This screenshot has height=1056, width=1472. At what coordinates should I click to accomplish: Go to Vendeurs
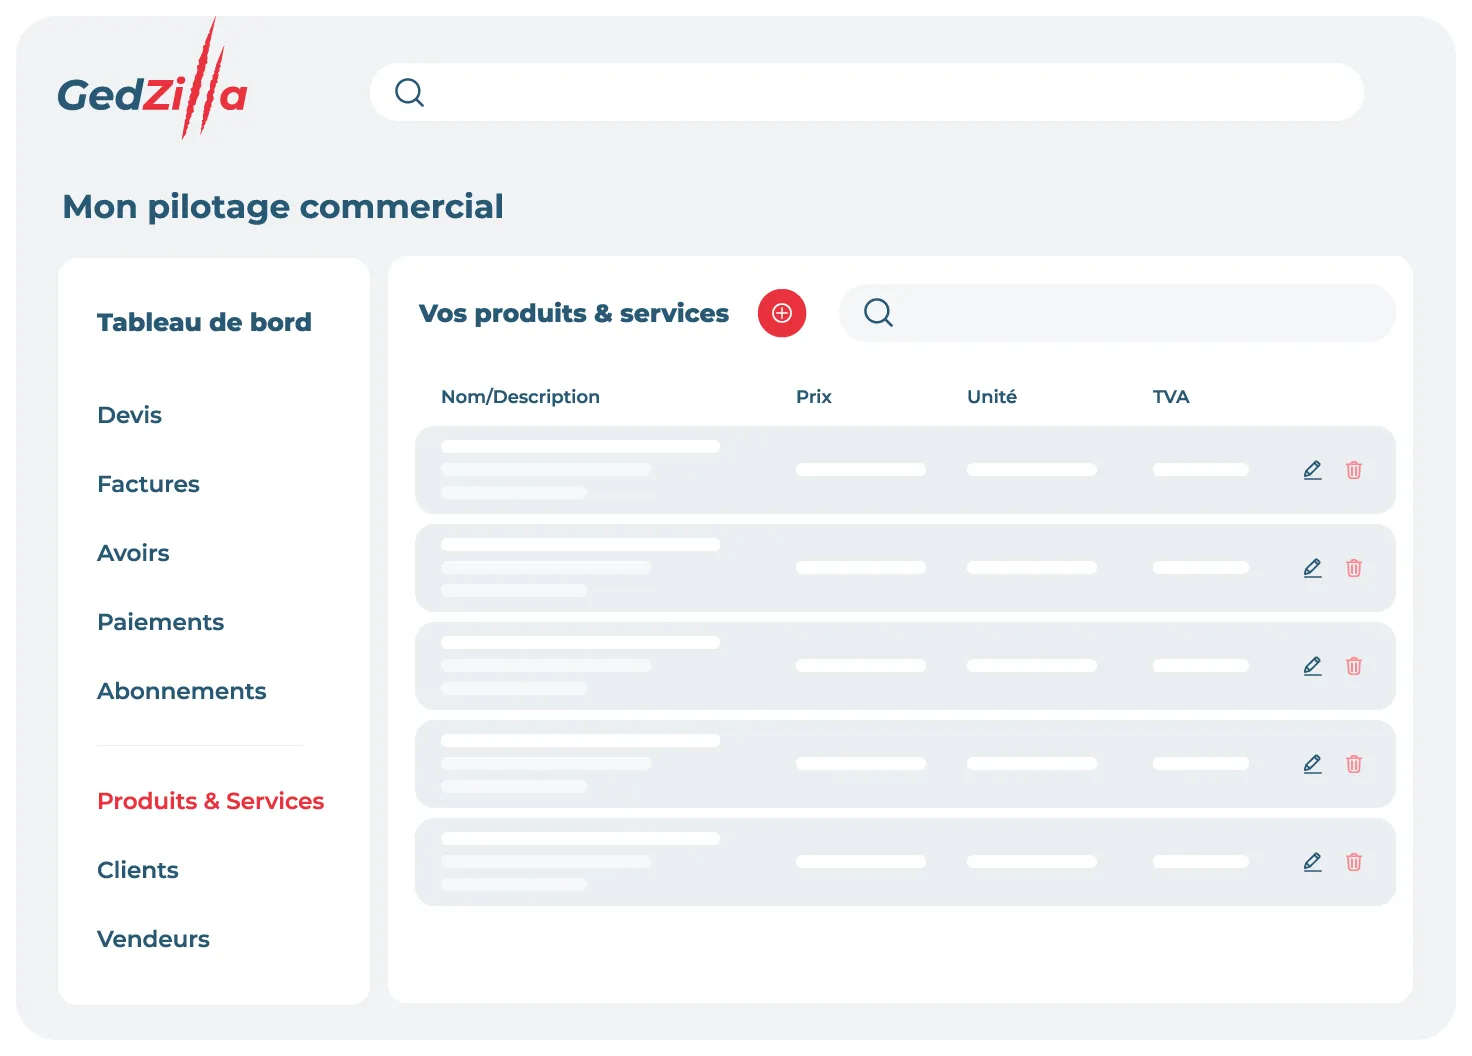tap(153, 939)
